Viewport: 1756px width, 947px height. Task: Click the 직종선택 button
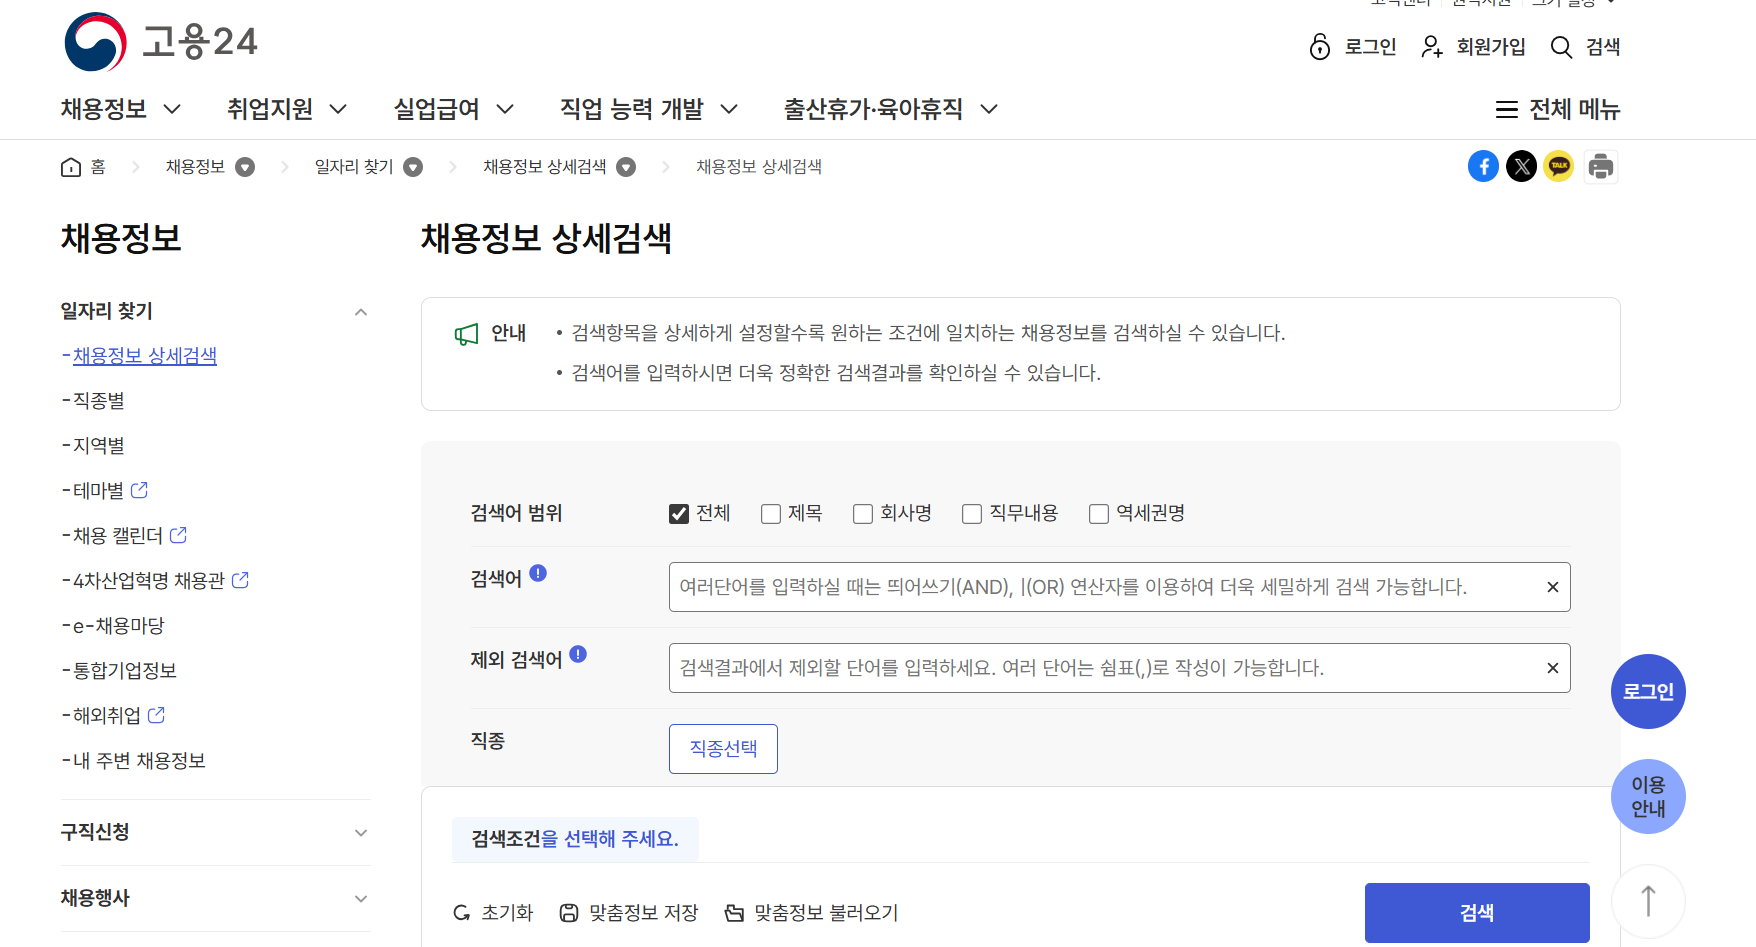click(x=723, y=749)
